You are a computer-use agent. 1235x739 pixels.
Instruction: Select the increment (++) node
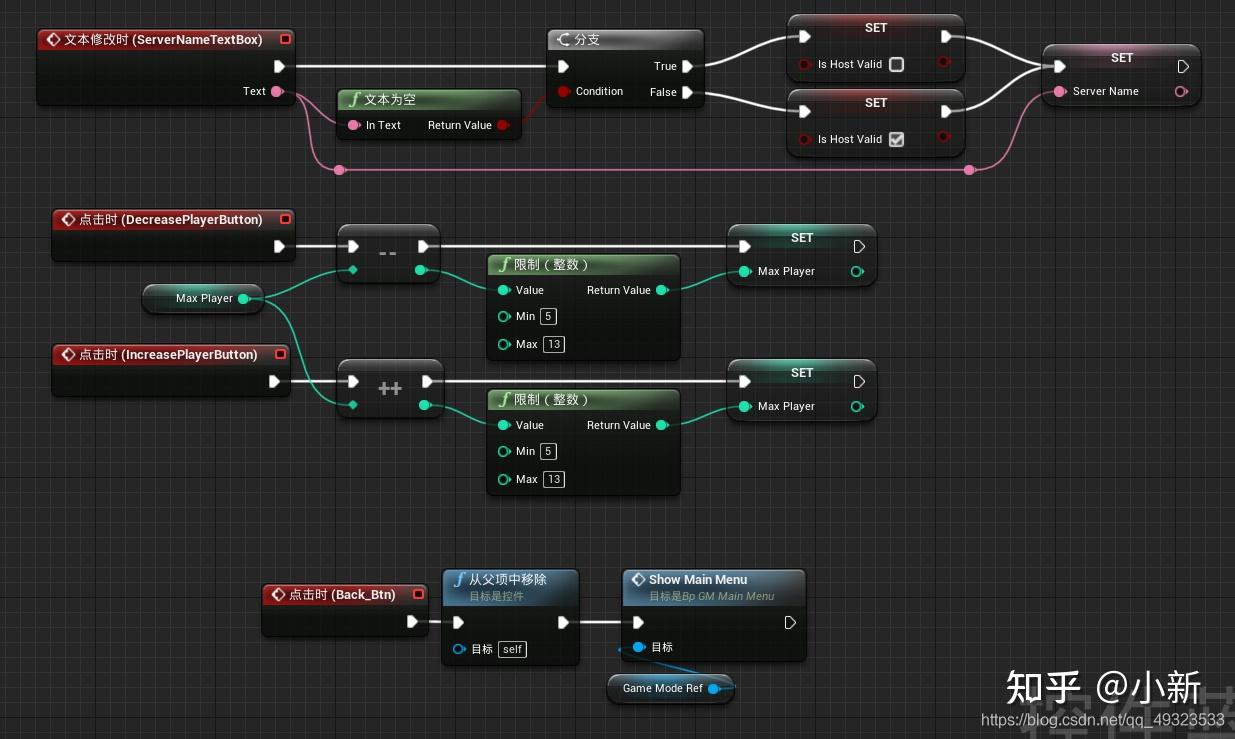(389, 387)
